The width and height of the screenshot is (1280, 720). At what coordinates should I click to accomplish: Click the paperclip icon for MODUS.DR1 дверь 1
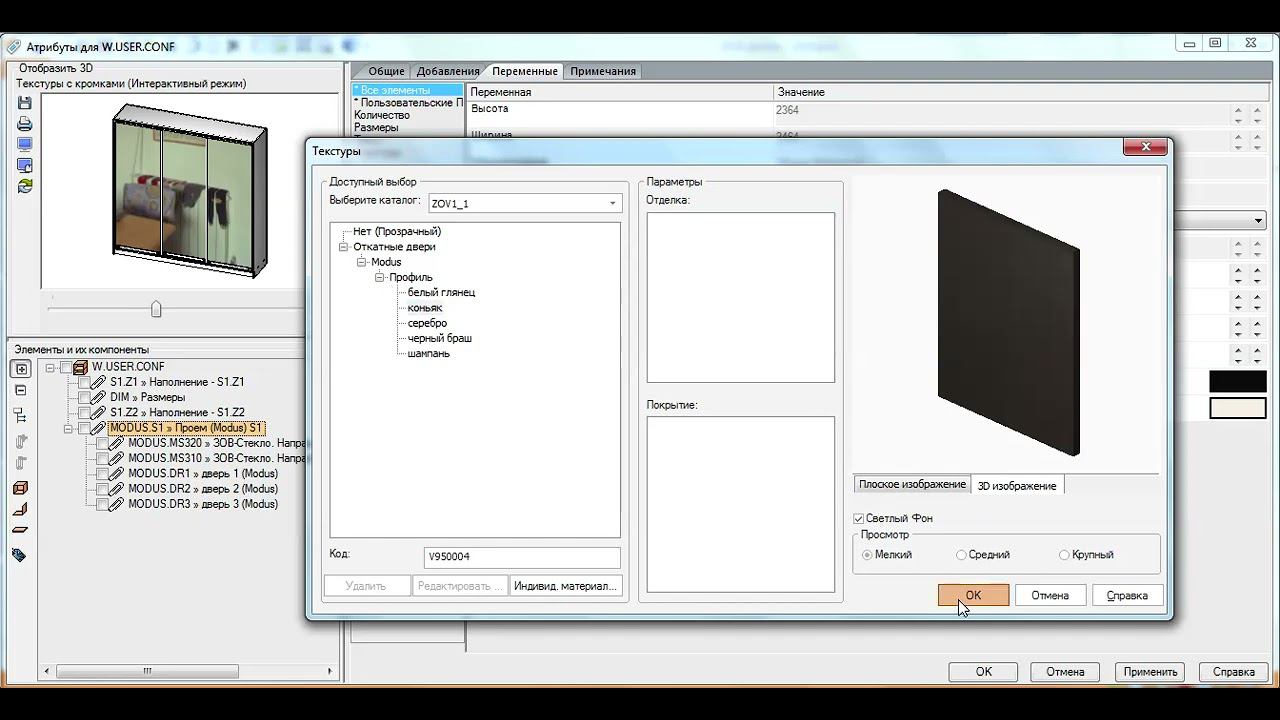click(x=117, y=473)
